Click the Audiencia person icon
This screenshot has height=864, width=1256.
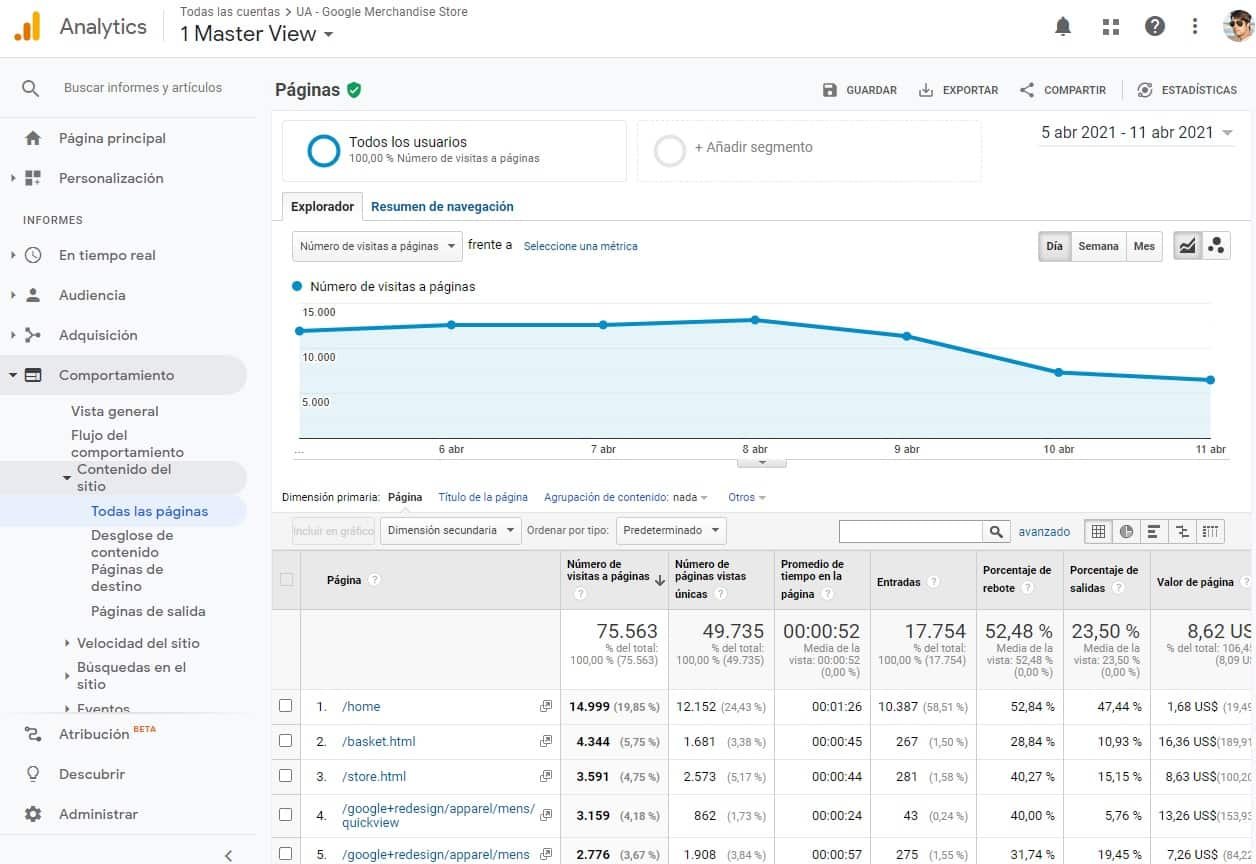pos(33,295)
